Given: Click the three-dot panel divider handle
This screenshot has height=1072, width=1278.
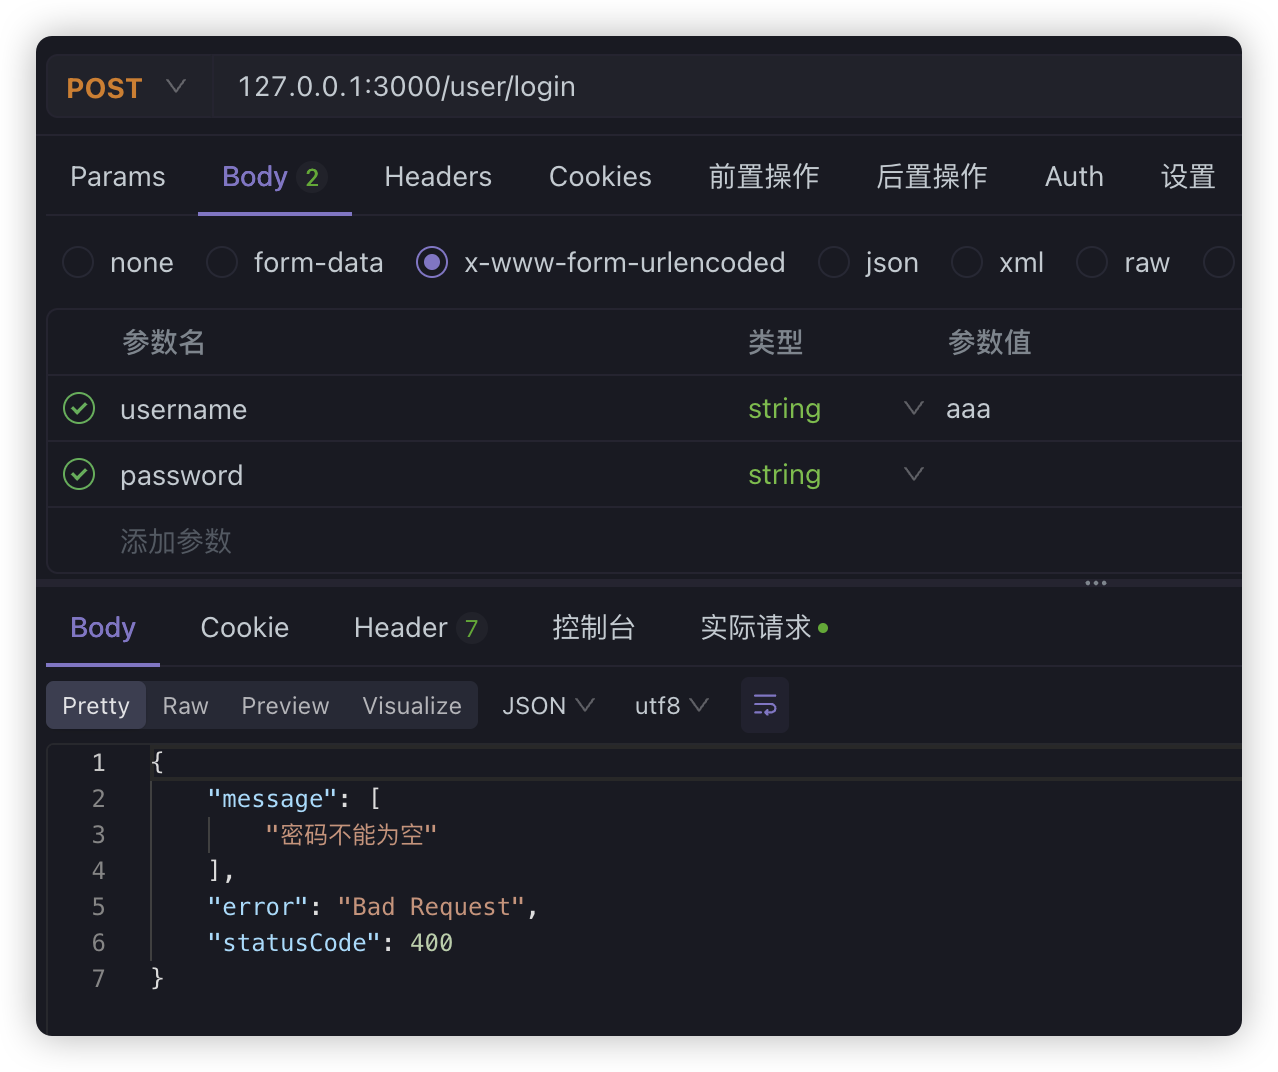Looking at the screenshot, I should point(1096,583).
